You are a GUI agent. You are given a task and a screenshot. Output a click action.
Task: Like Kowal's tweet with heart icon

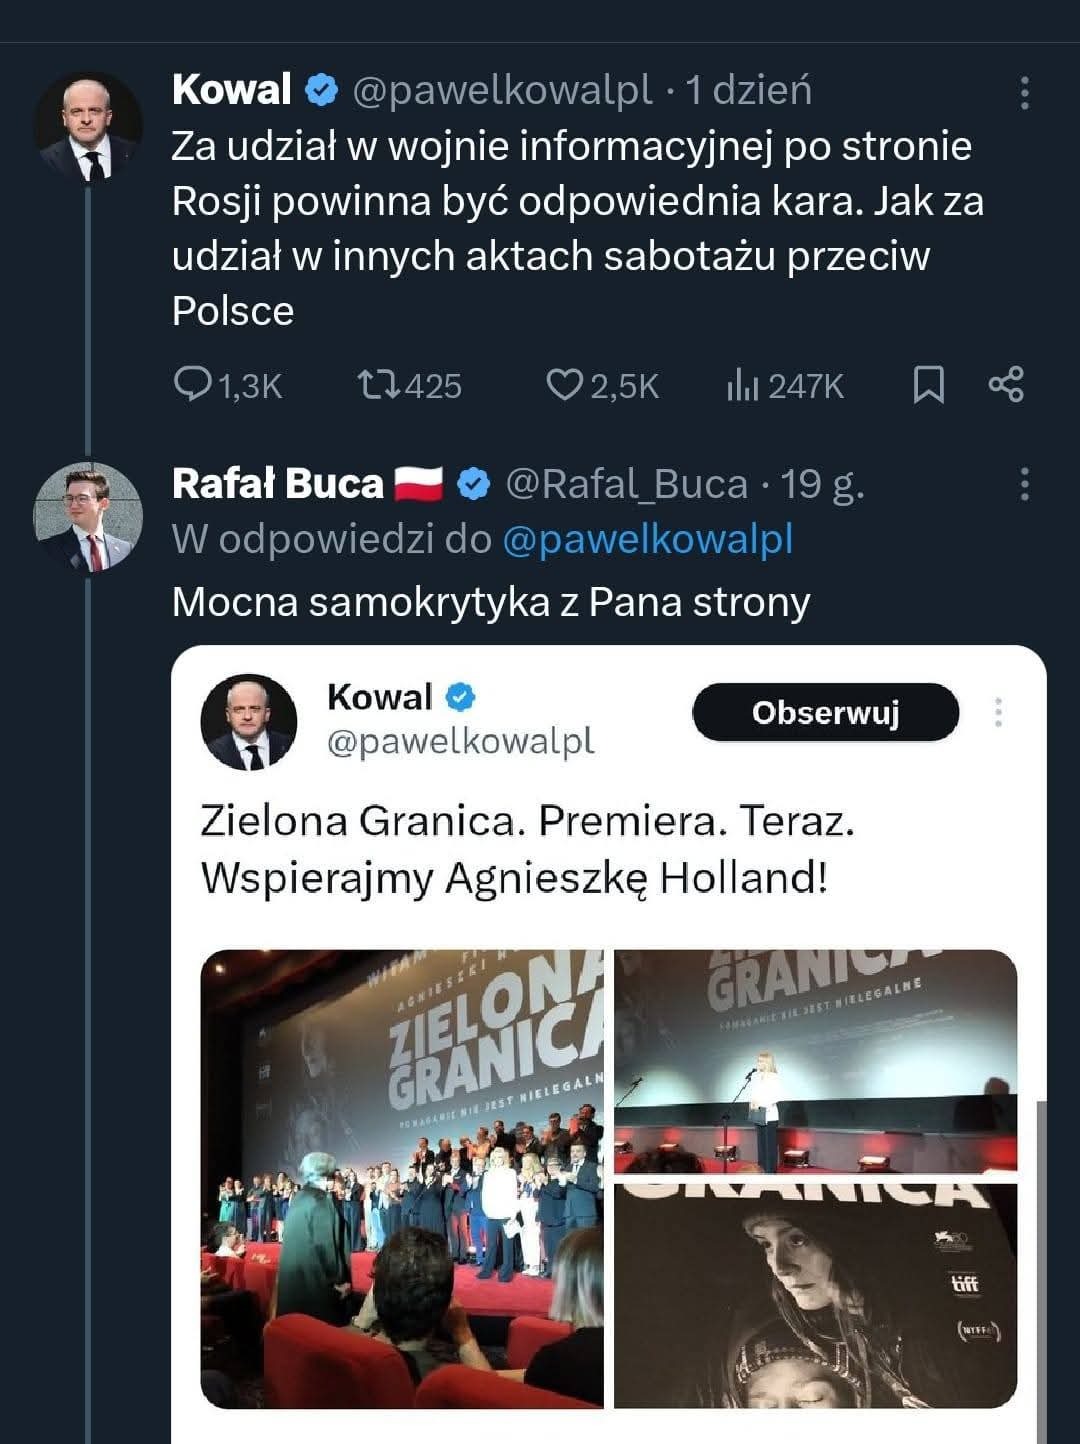coord(563,385)
